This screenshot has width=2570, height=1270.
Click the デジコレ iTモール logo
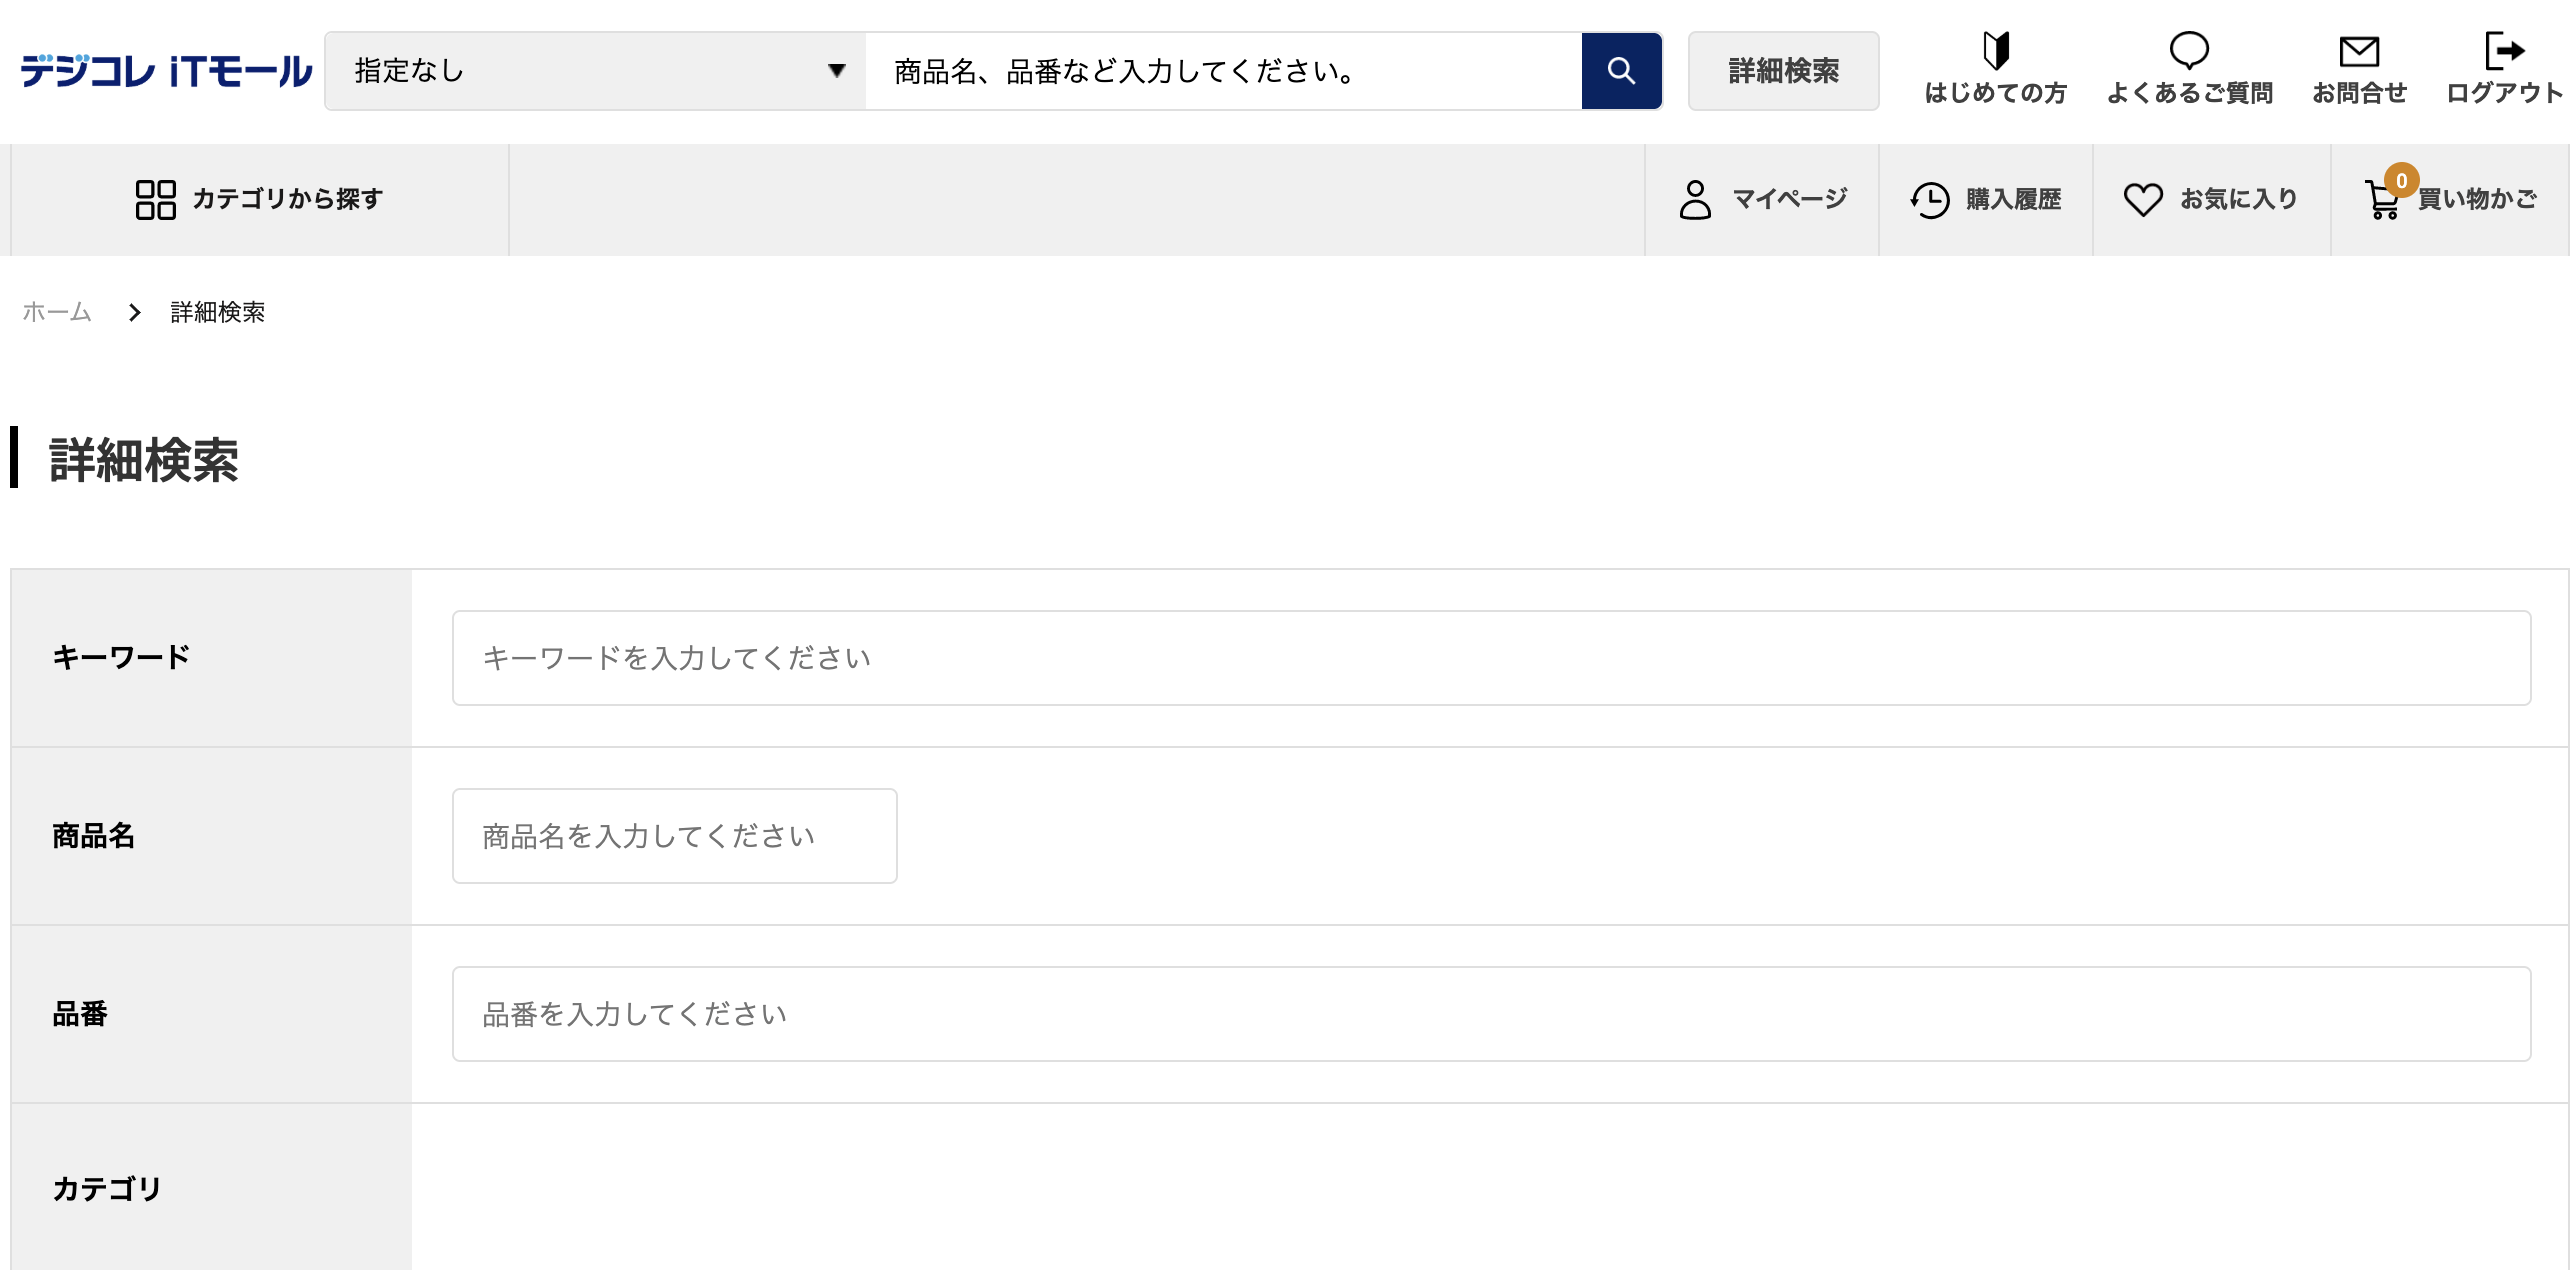coord(165,70)
